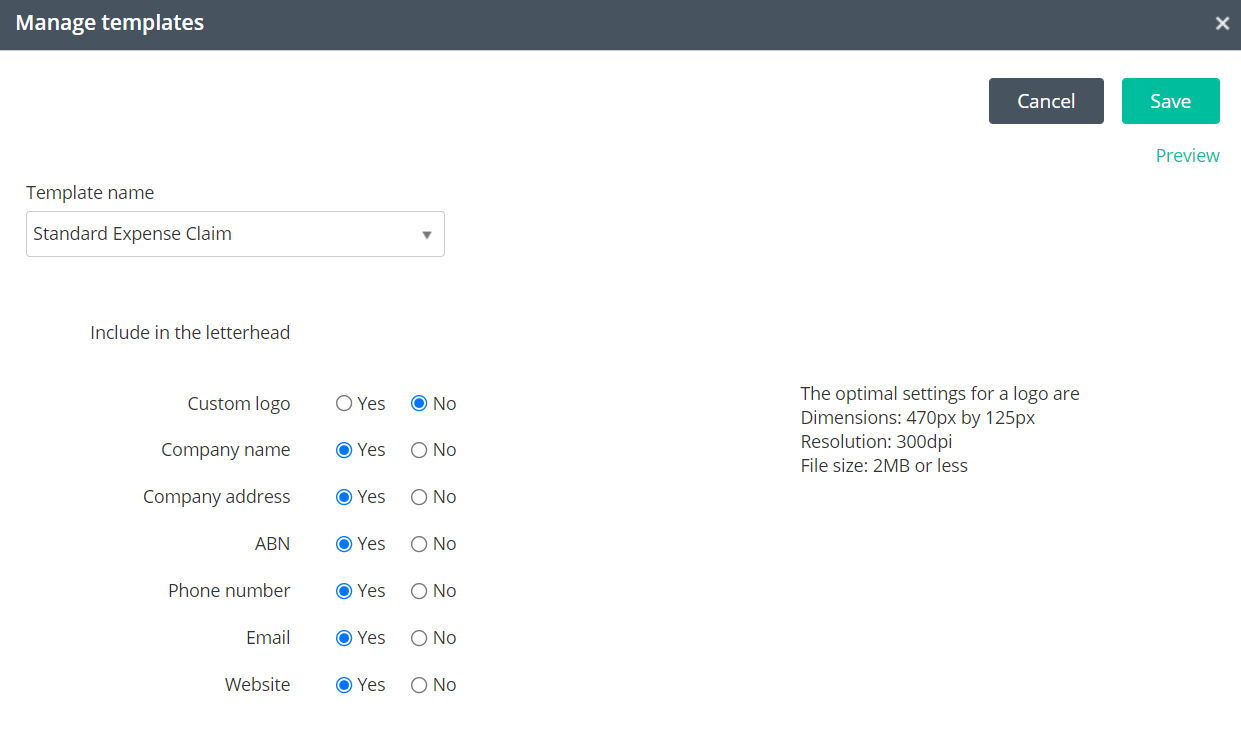This screenshot has width=1241, height=755.
Task: Select Yes for Website
Action: (344, 685)
